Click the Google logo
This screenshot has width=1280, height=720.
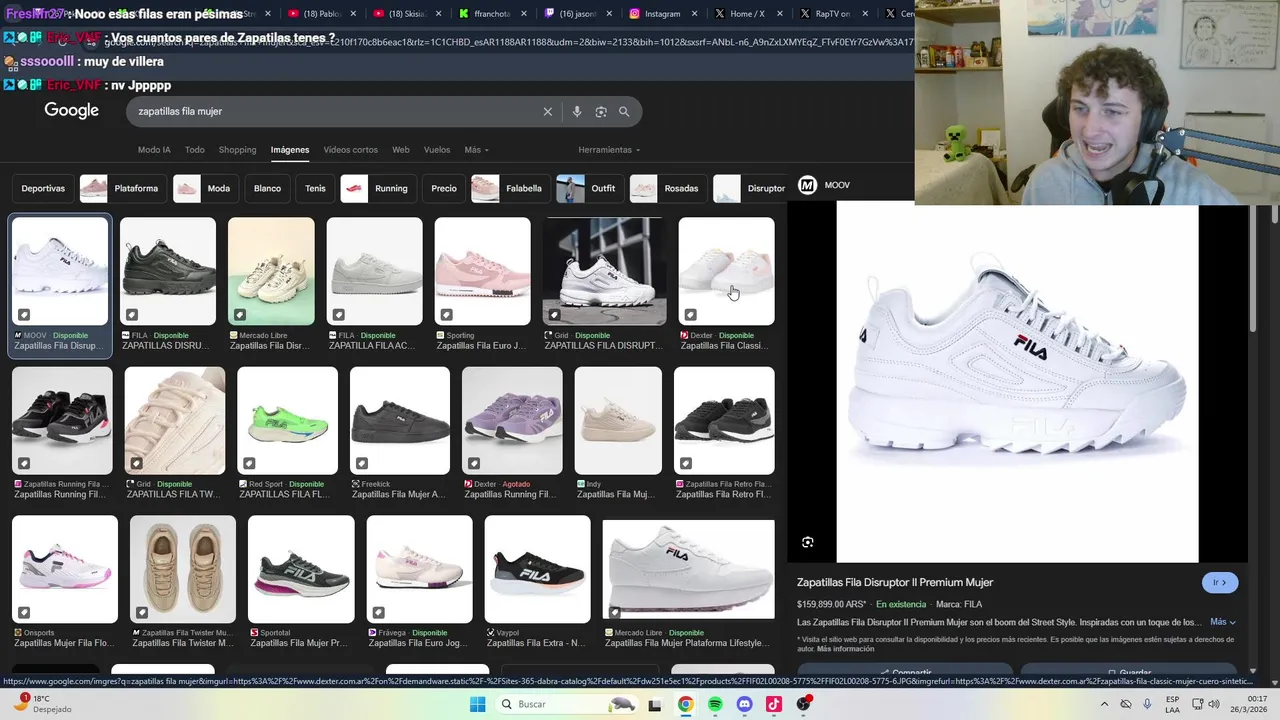point(71,111)
